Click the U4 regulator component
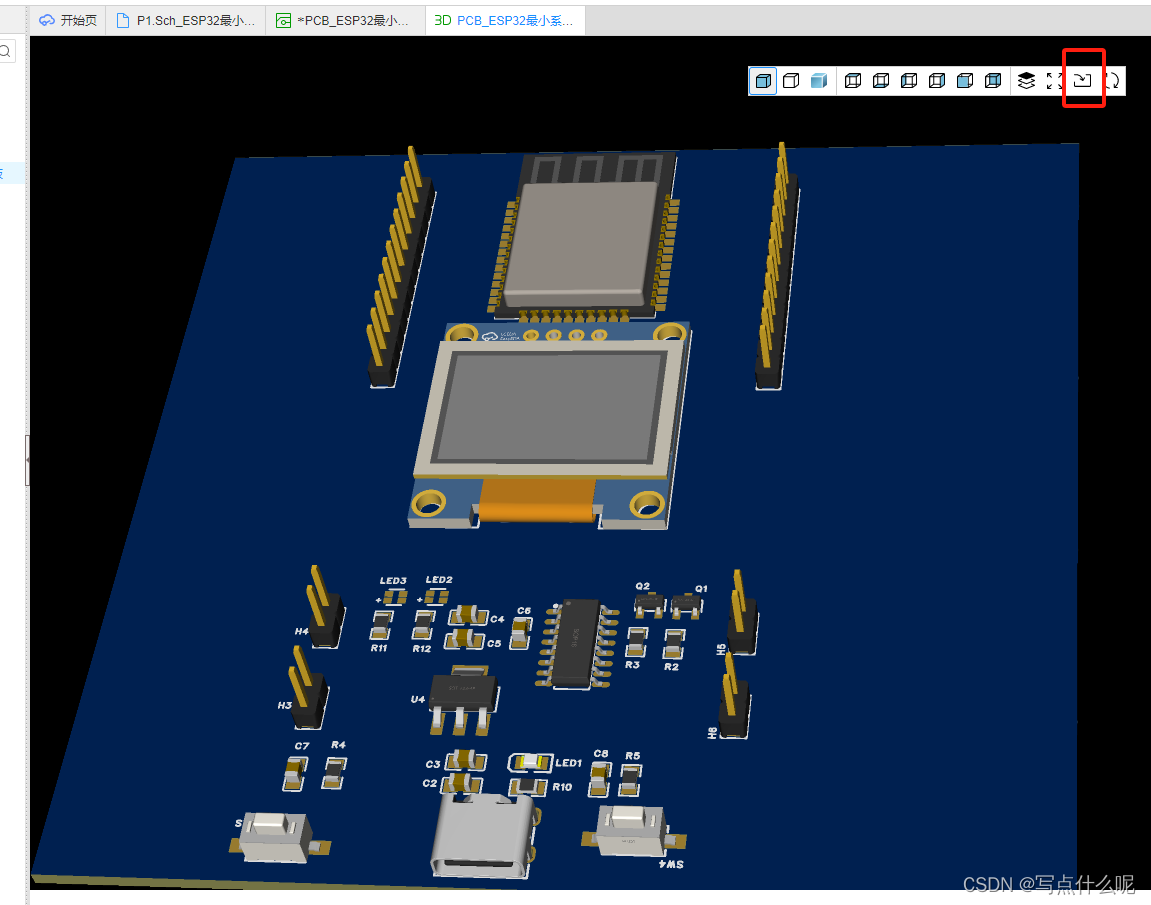Image resolution: width=1151 pixels, height=905 pixels. [463, 698]
